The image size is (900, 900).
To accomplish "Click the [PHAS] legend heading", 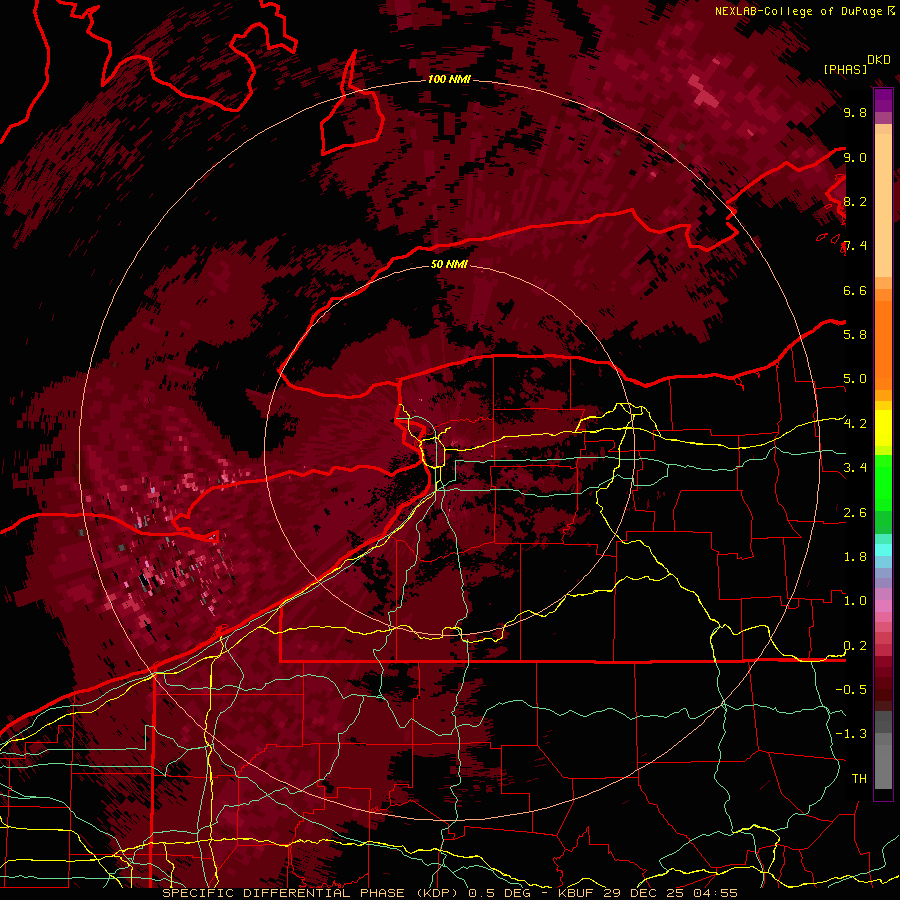I will coord(845,69).
